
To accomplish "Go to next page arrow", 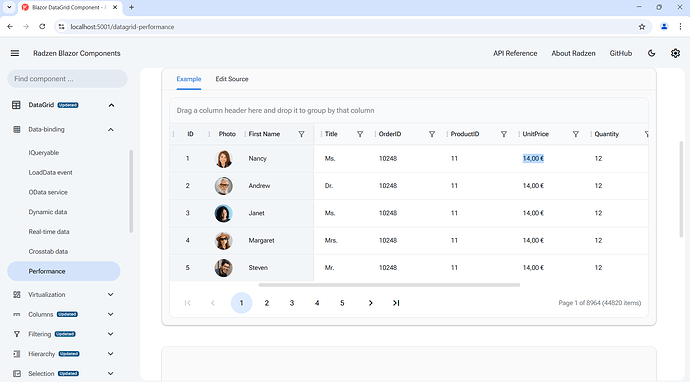I will 371,303.
